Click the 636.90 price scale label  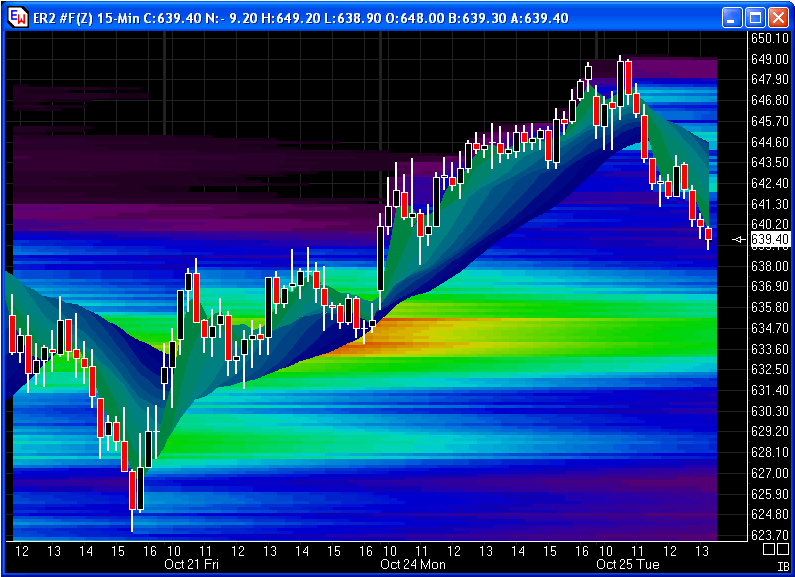click(770, 286)
